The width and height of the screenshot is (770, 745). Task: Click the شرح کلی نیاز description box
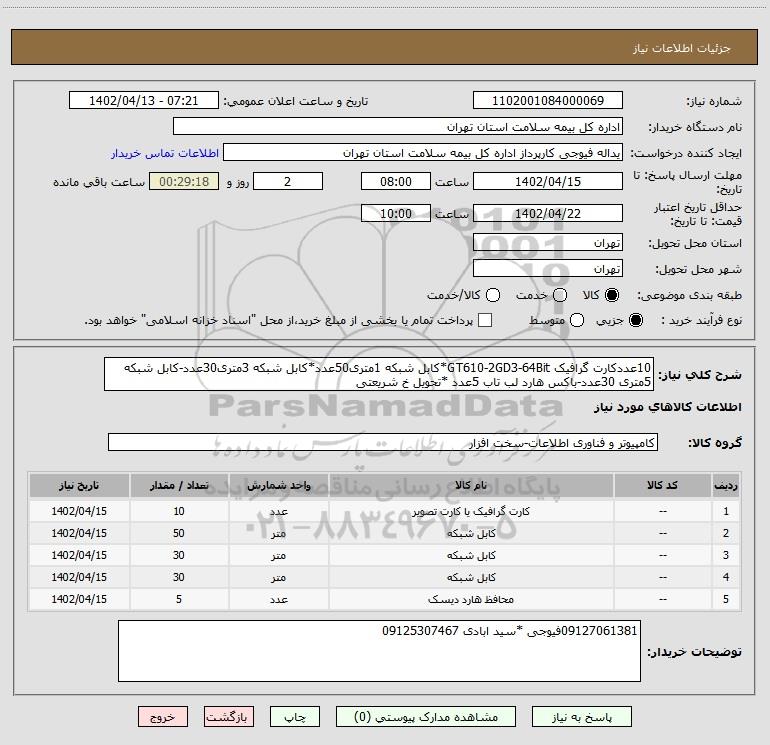pyautogui.click(x=379, y=374)
